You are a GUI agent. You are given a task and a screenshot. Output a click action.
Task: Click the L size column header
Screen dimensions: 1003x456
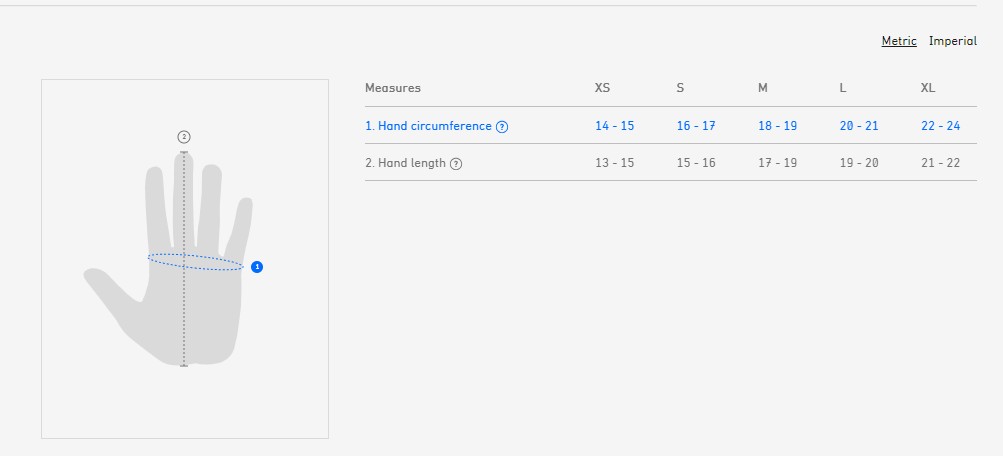843,88
